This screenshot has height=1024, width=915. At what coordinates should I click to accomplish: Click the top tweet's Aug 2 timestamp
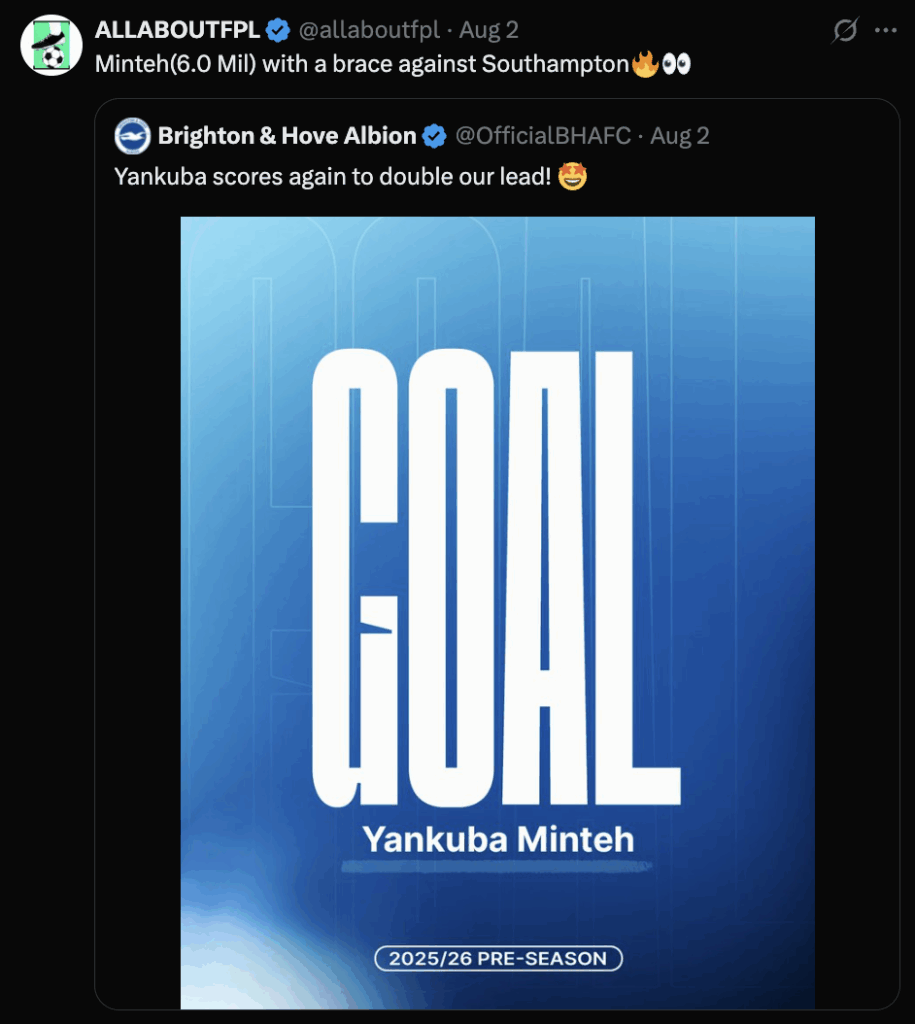(489, 31)
